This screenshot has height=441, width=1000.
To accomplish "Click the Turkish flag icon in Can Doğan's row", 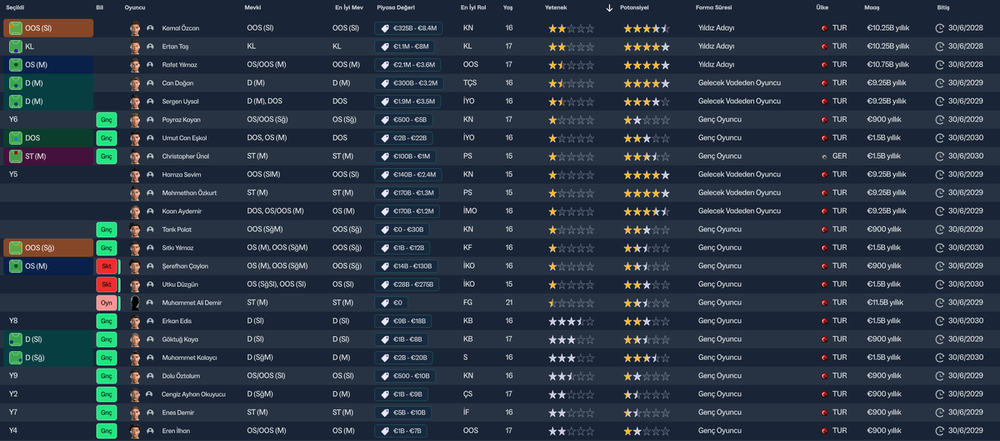I will [824, 83].
